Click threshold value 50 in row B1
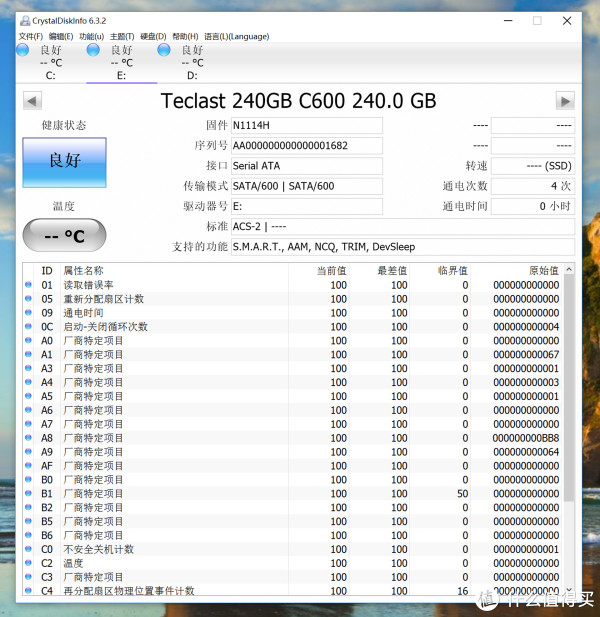 pyautogui.click(x=463, y=493)
